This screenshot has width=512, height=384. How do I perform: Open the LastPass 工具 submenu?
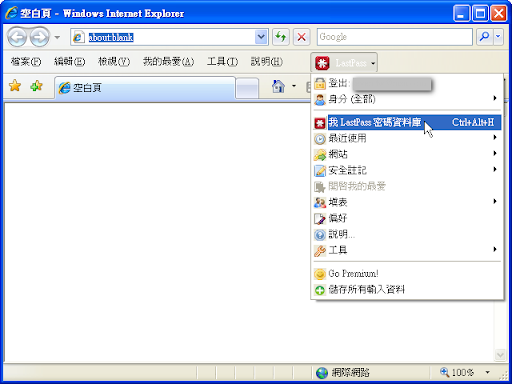coord(407,250)
